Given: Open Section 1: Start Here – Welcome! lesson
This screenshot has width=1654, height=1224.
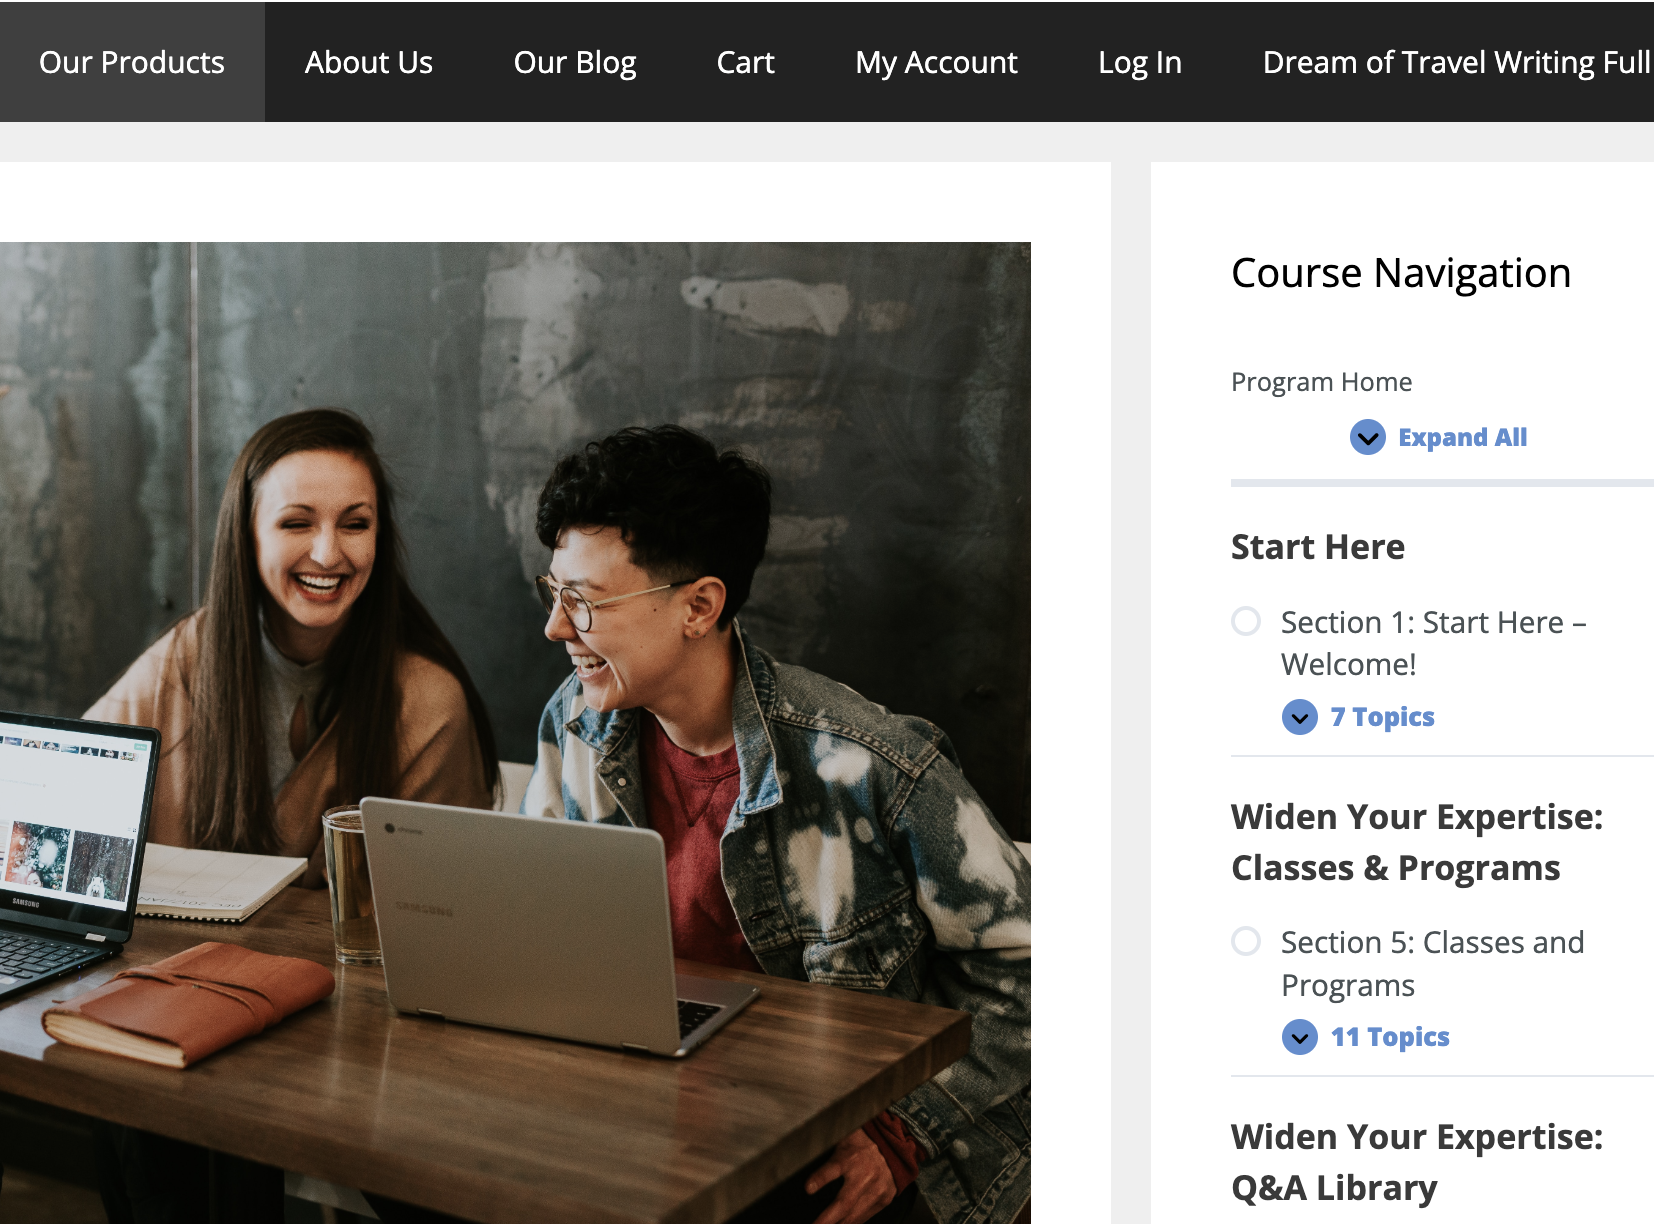Looking at the screenshot, I should [x=1432, y=643].
